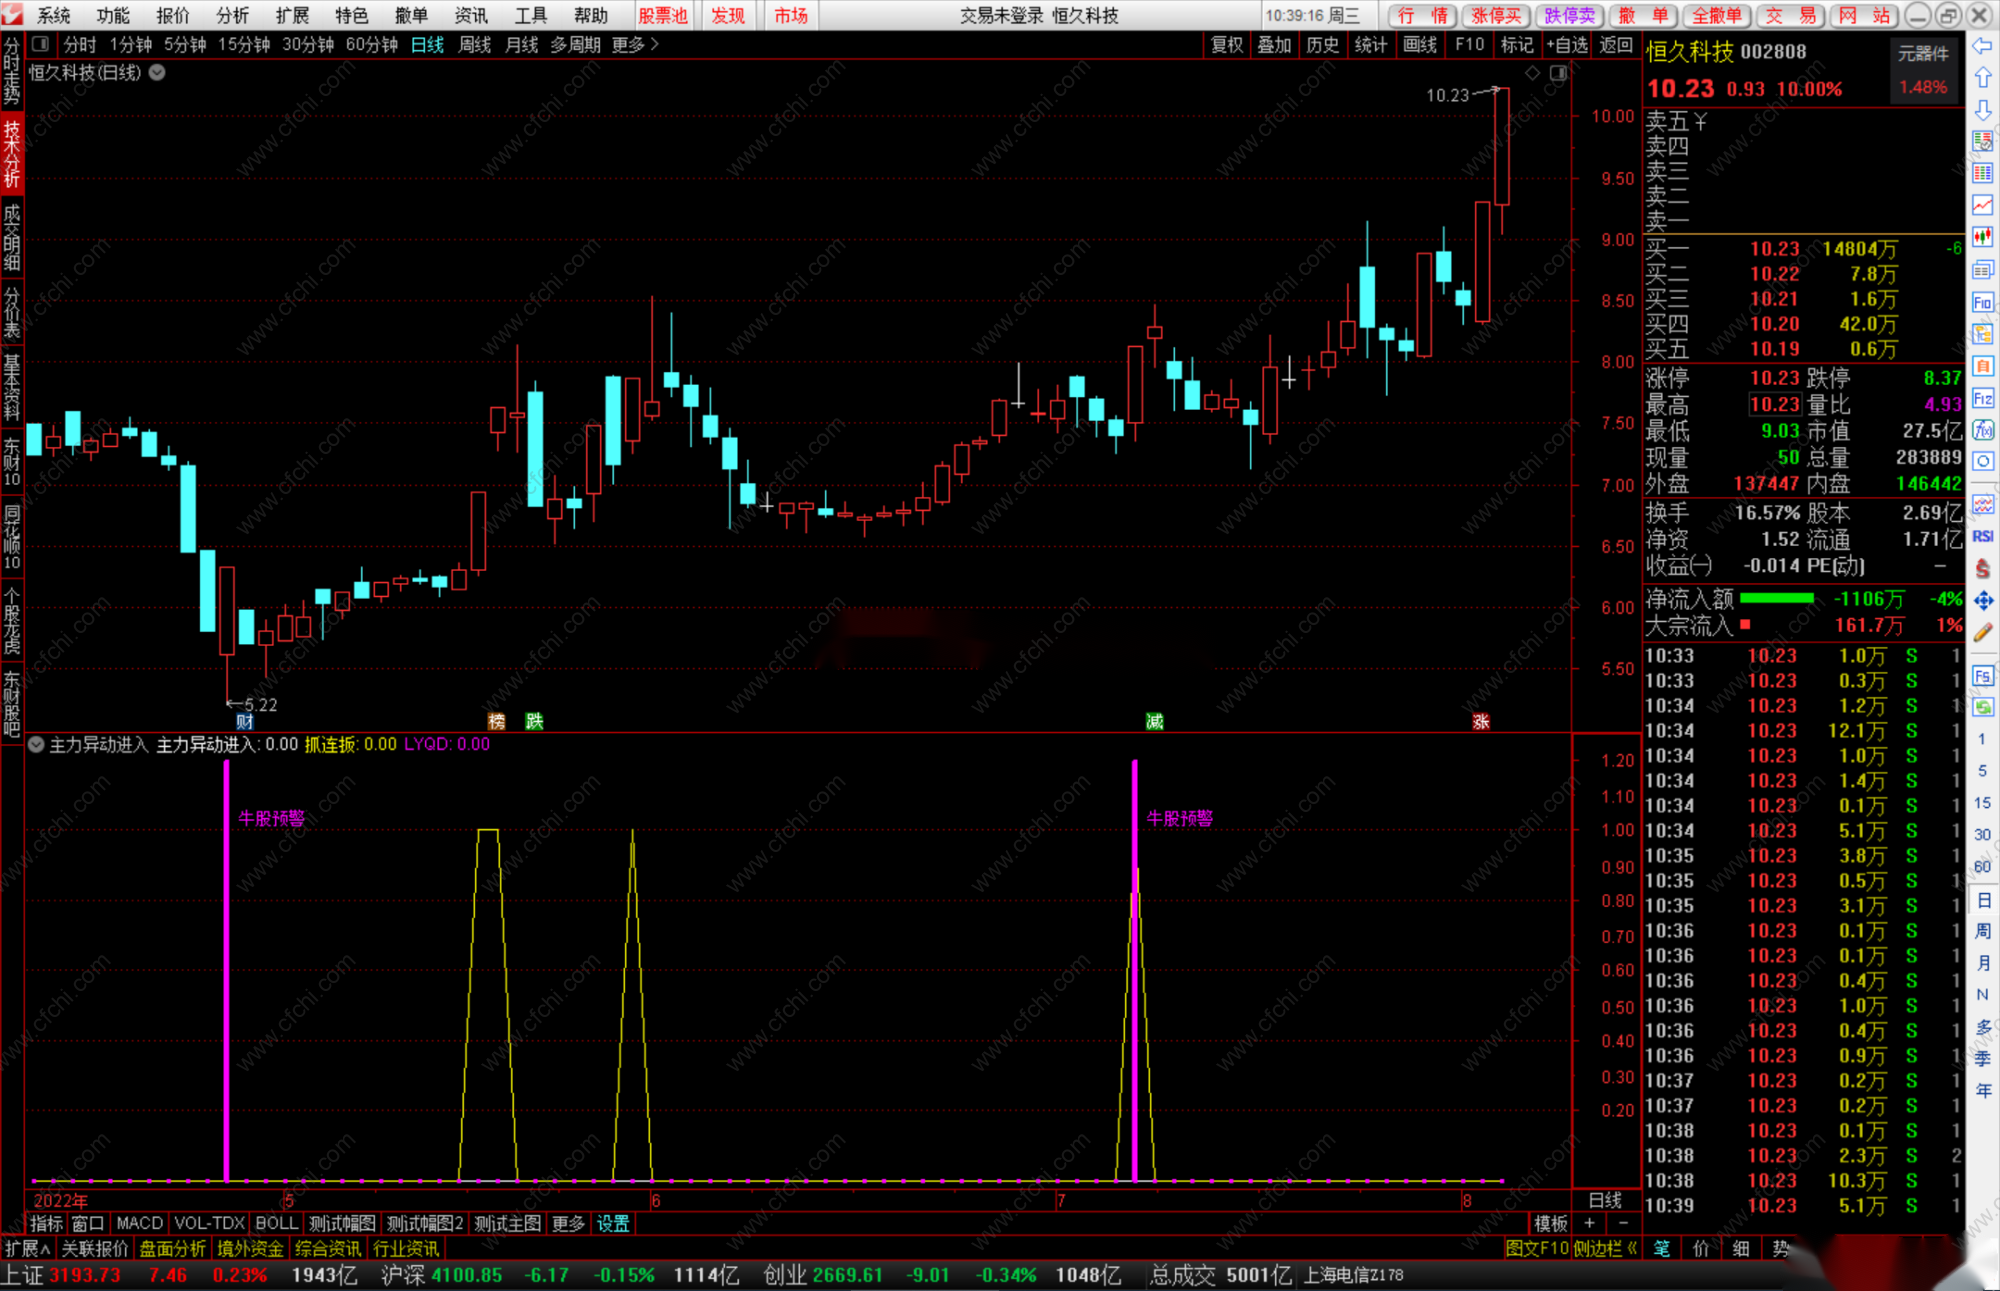Click the candlestick chart icon in right sidebar
2000x1291 pixels.
(x=1982, y=237)
